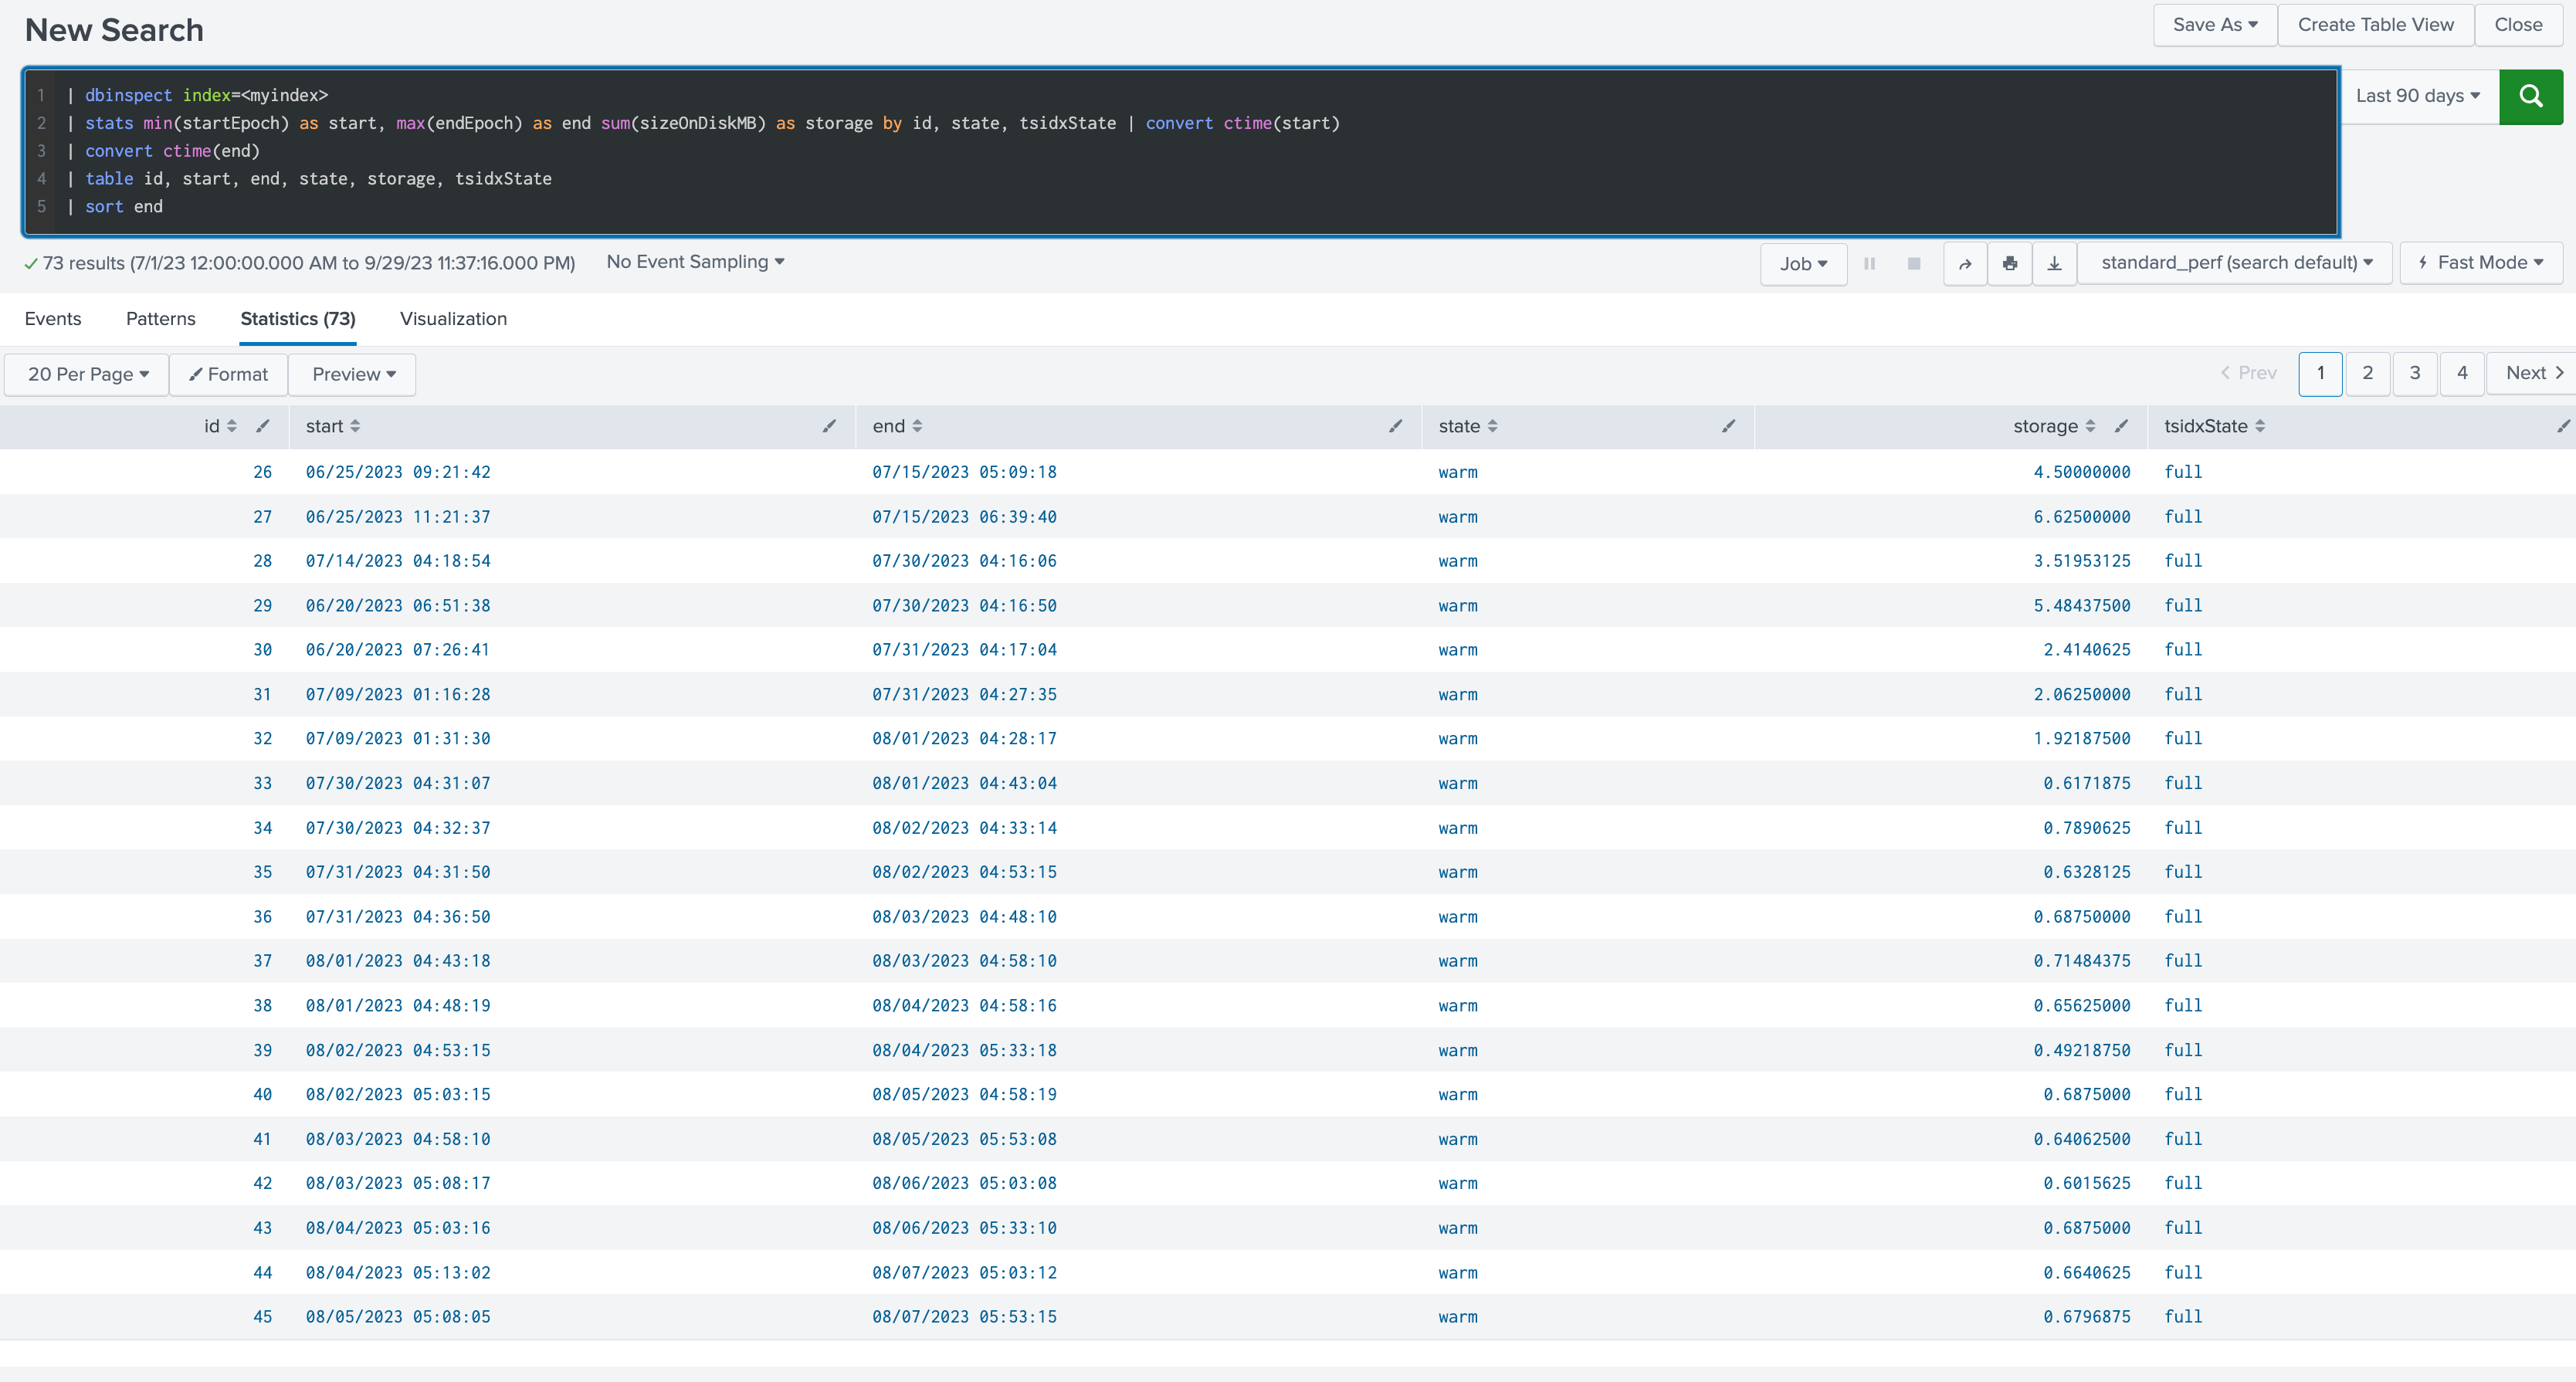Export results via the download icon
Viewport: 2576px width, 1382px height.
coord(2054,263)
